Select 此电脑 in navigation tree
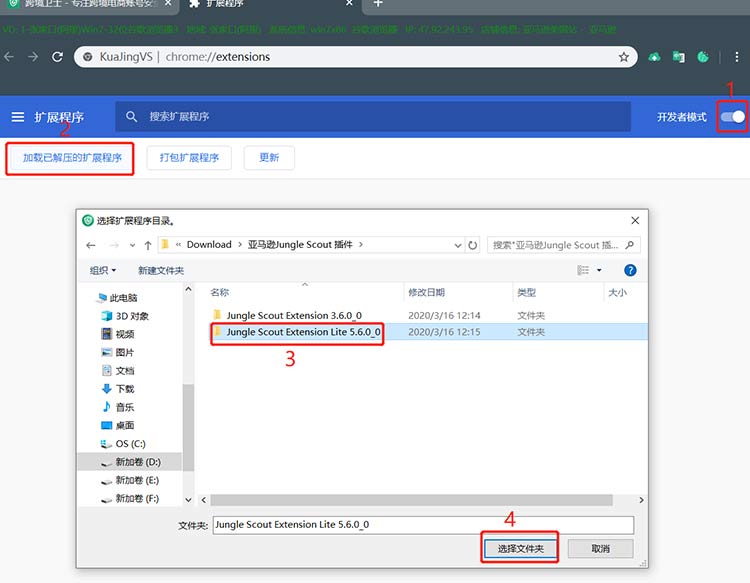The width and height of the screenshot is (750, 583). click(123, 298)
